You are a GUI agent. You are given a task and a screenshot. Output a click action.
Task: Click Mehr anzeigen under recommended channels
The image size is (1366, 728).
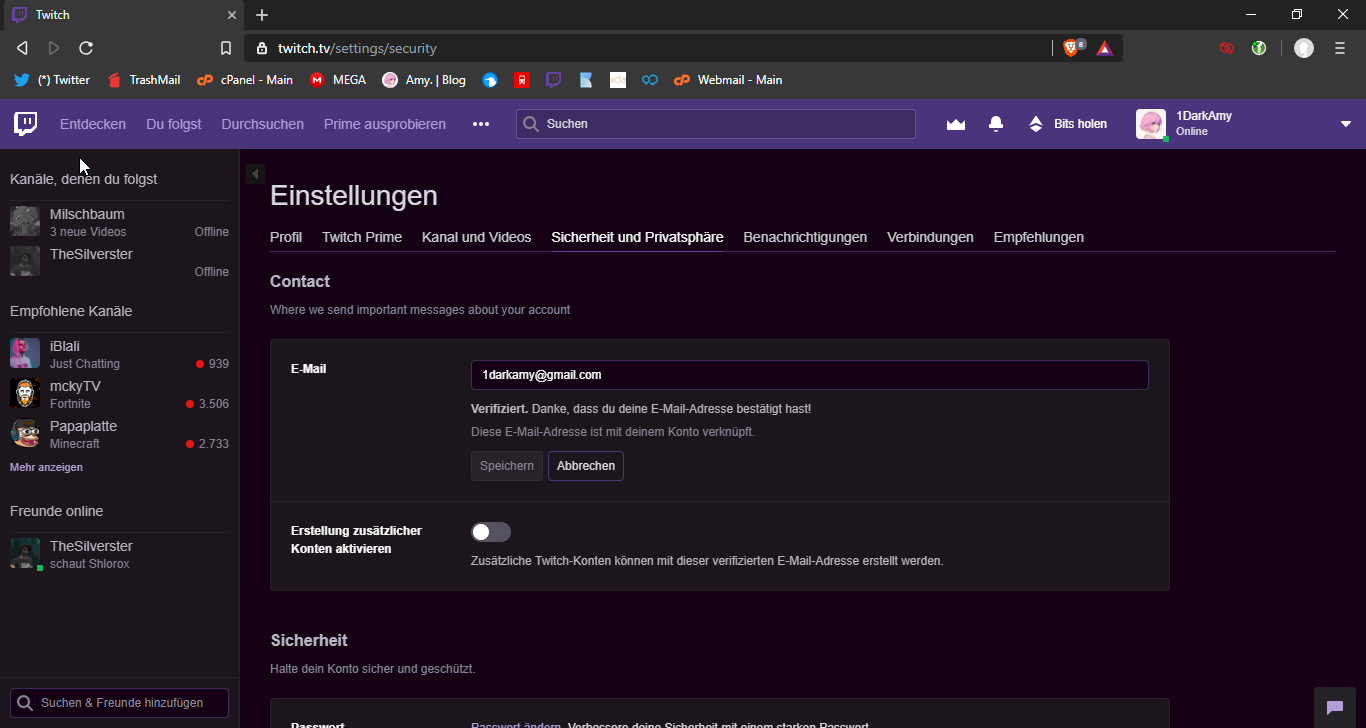46,467
